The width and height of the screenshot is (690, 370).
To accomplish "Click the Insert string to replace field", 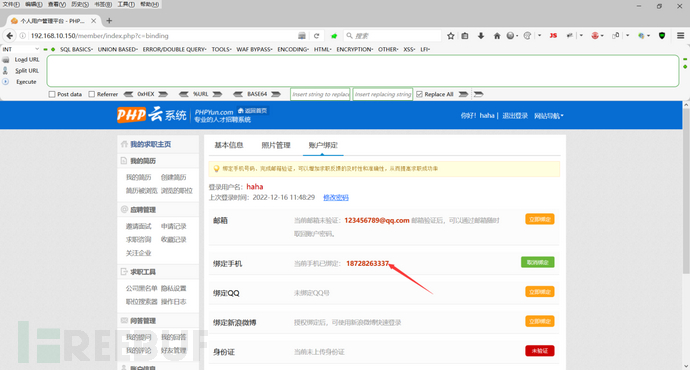I will [320, 94].
